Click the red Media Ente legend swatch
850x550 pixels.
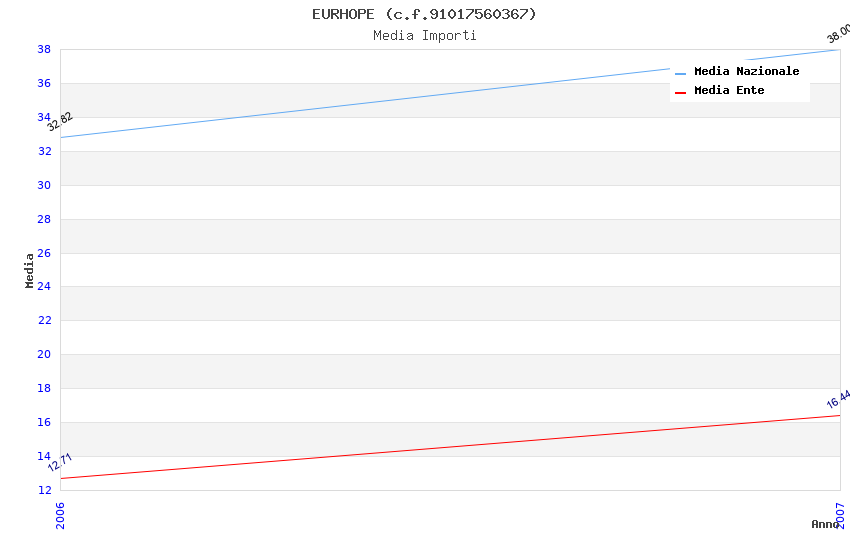point(681,92)
